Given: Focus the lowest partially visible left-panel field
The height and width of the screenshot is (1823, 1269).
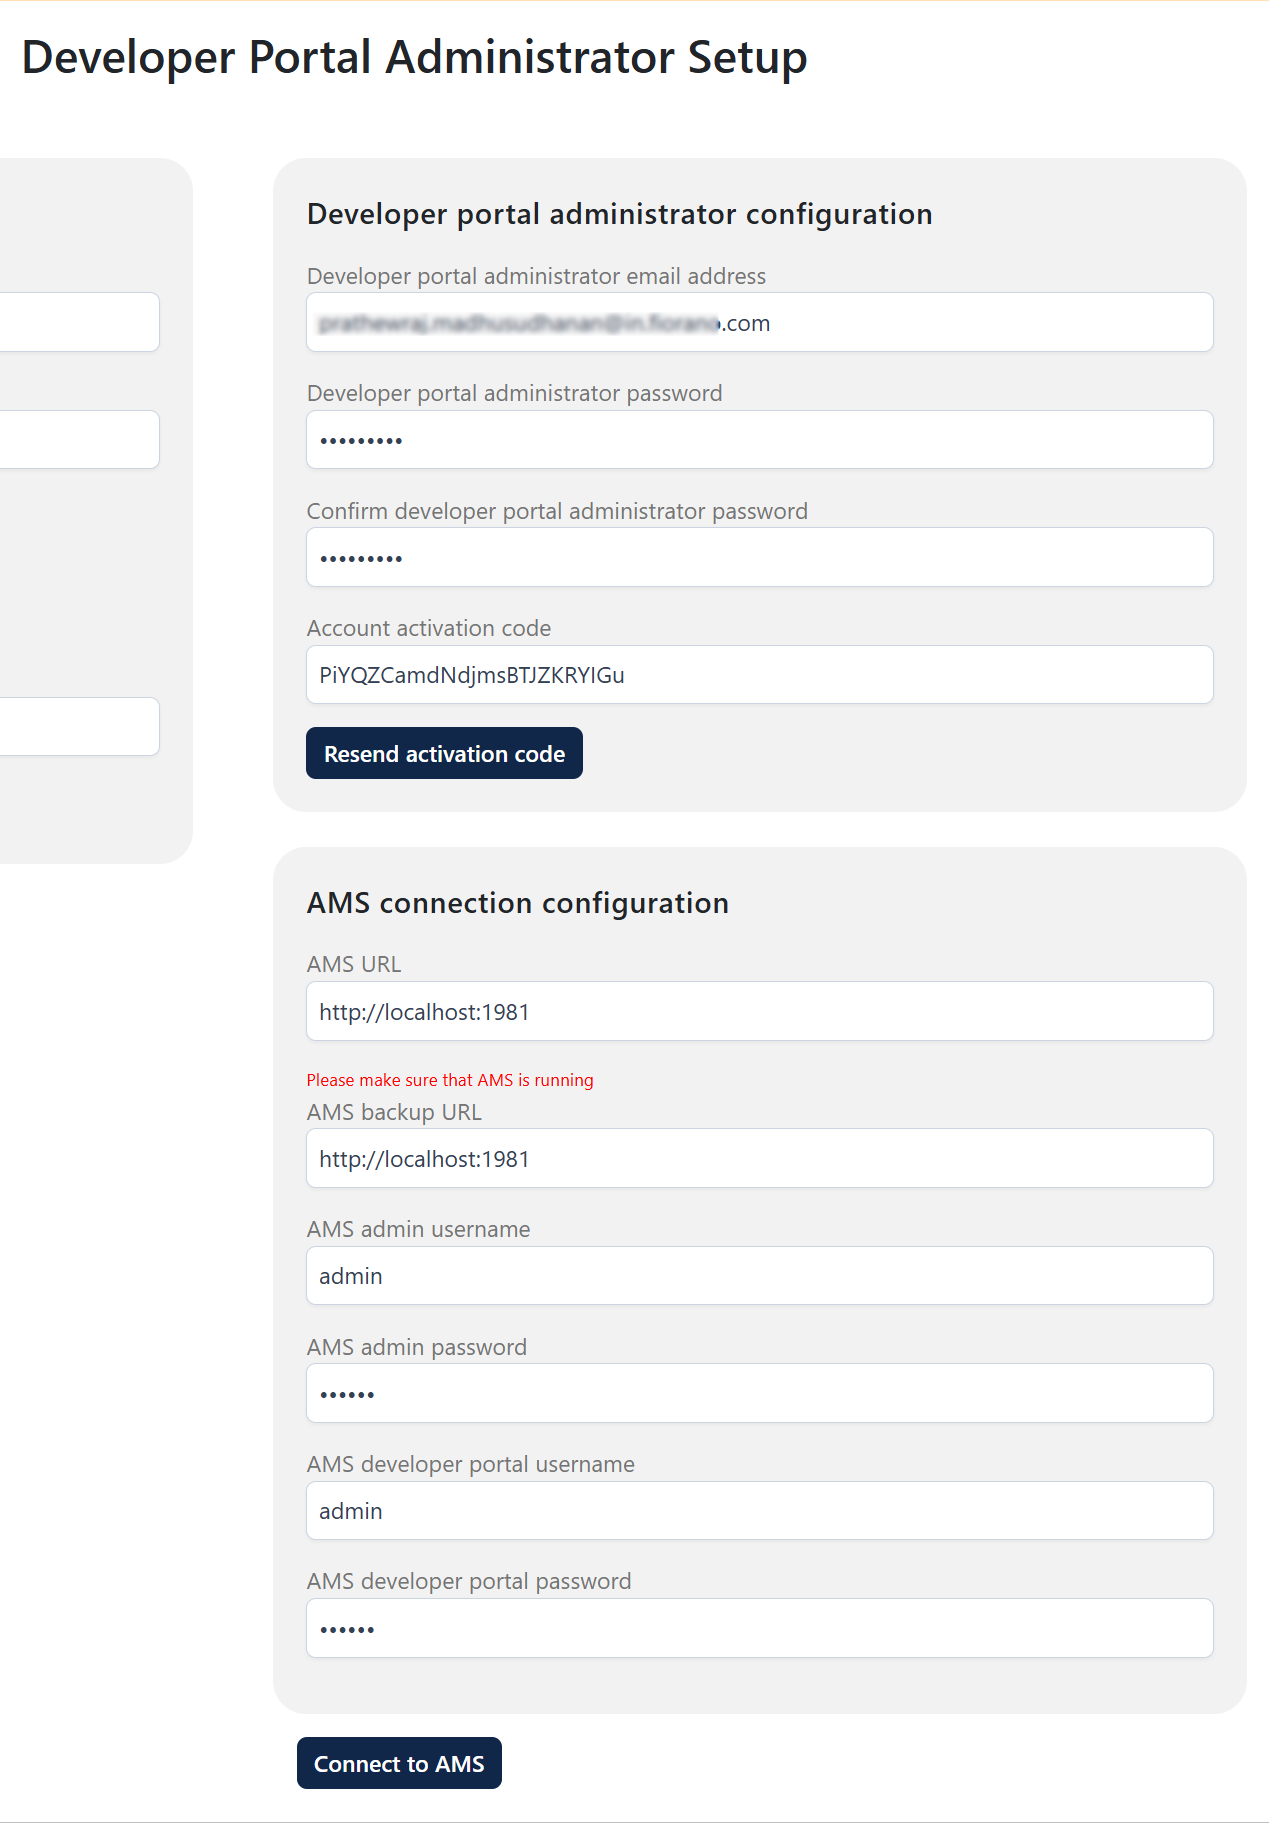Looking at the screenshot, I should click(79, 727).
